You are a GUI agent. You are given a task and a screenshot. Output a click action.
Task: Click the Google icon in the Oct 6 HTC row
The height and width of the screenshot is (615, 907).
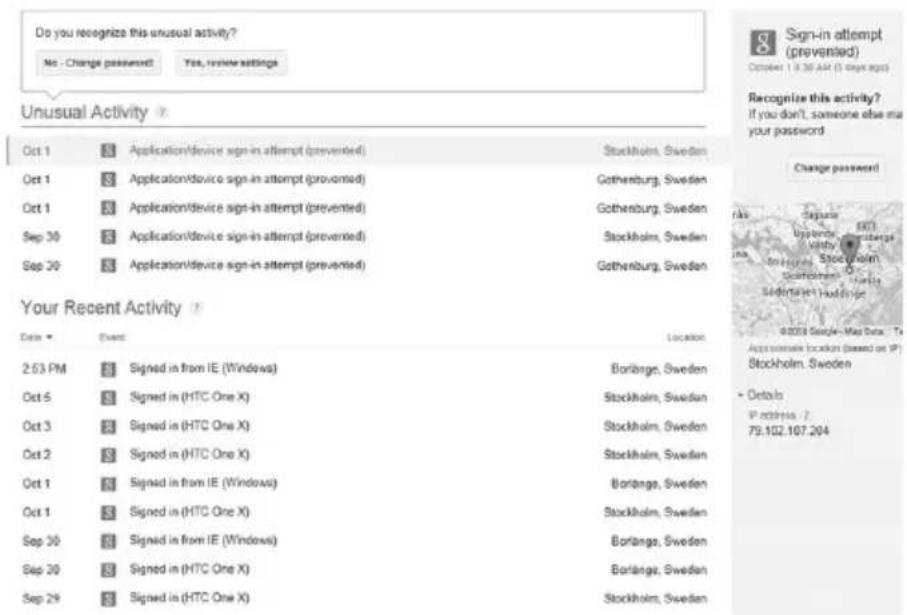[x=108, y=397]
